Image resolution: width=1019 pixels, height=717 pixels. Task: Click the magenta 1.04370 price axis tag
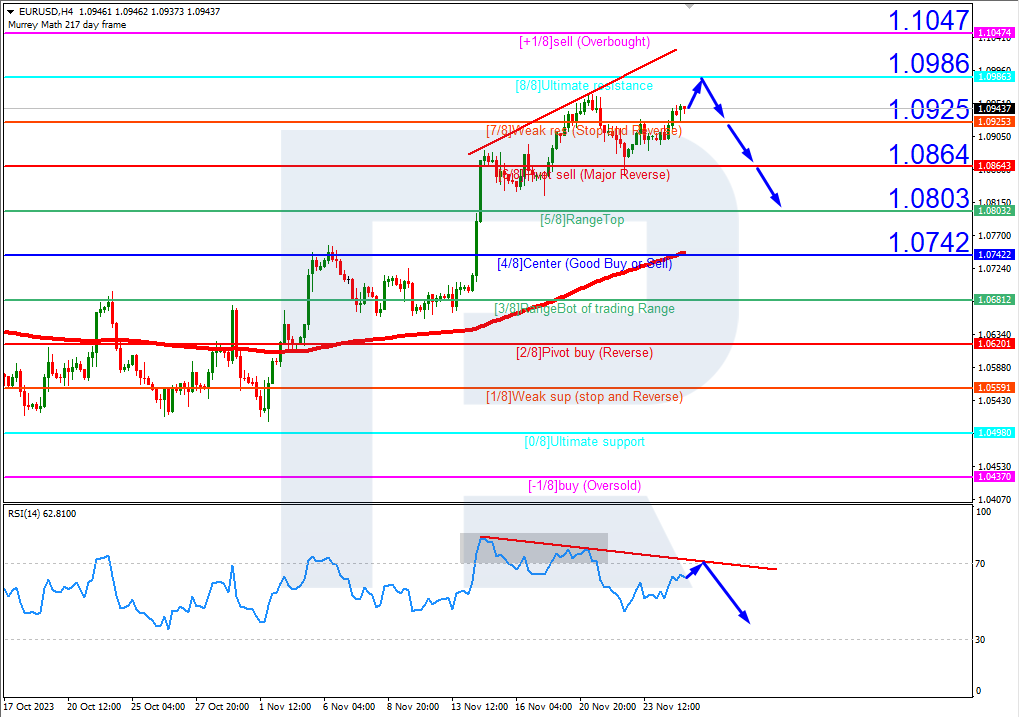(x=994, y=477)
